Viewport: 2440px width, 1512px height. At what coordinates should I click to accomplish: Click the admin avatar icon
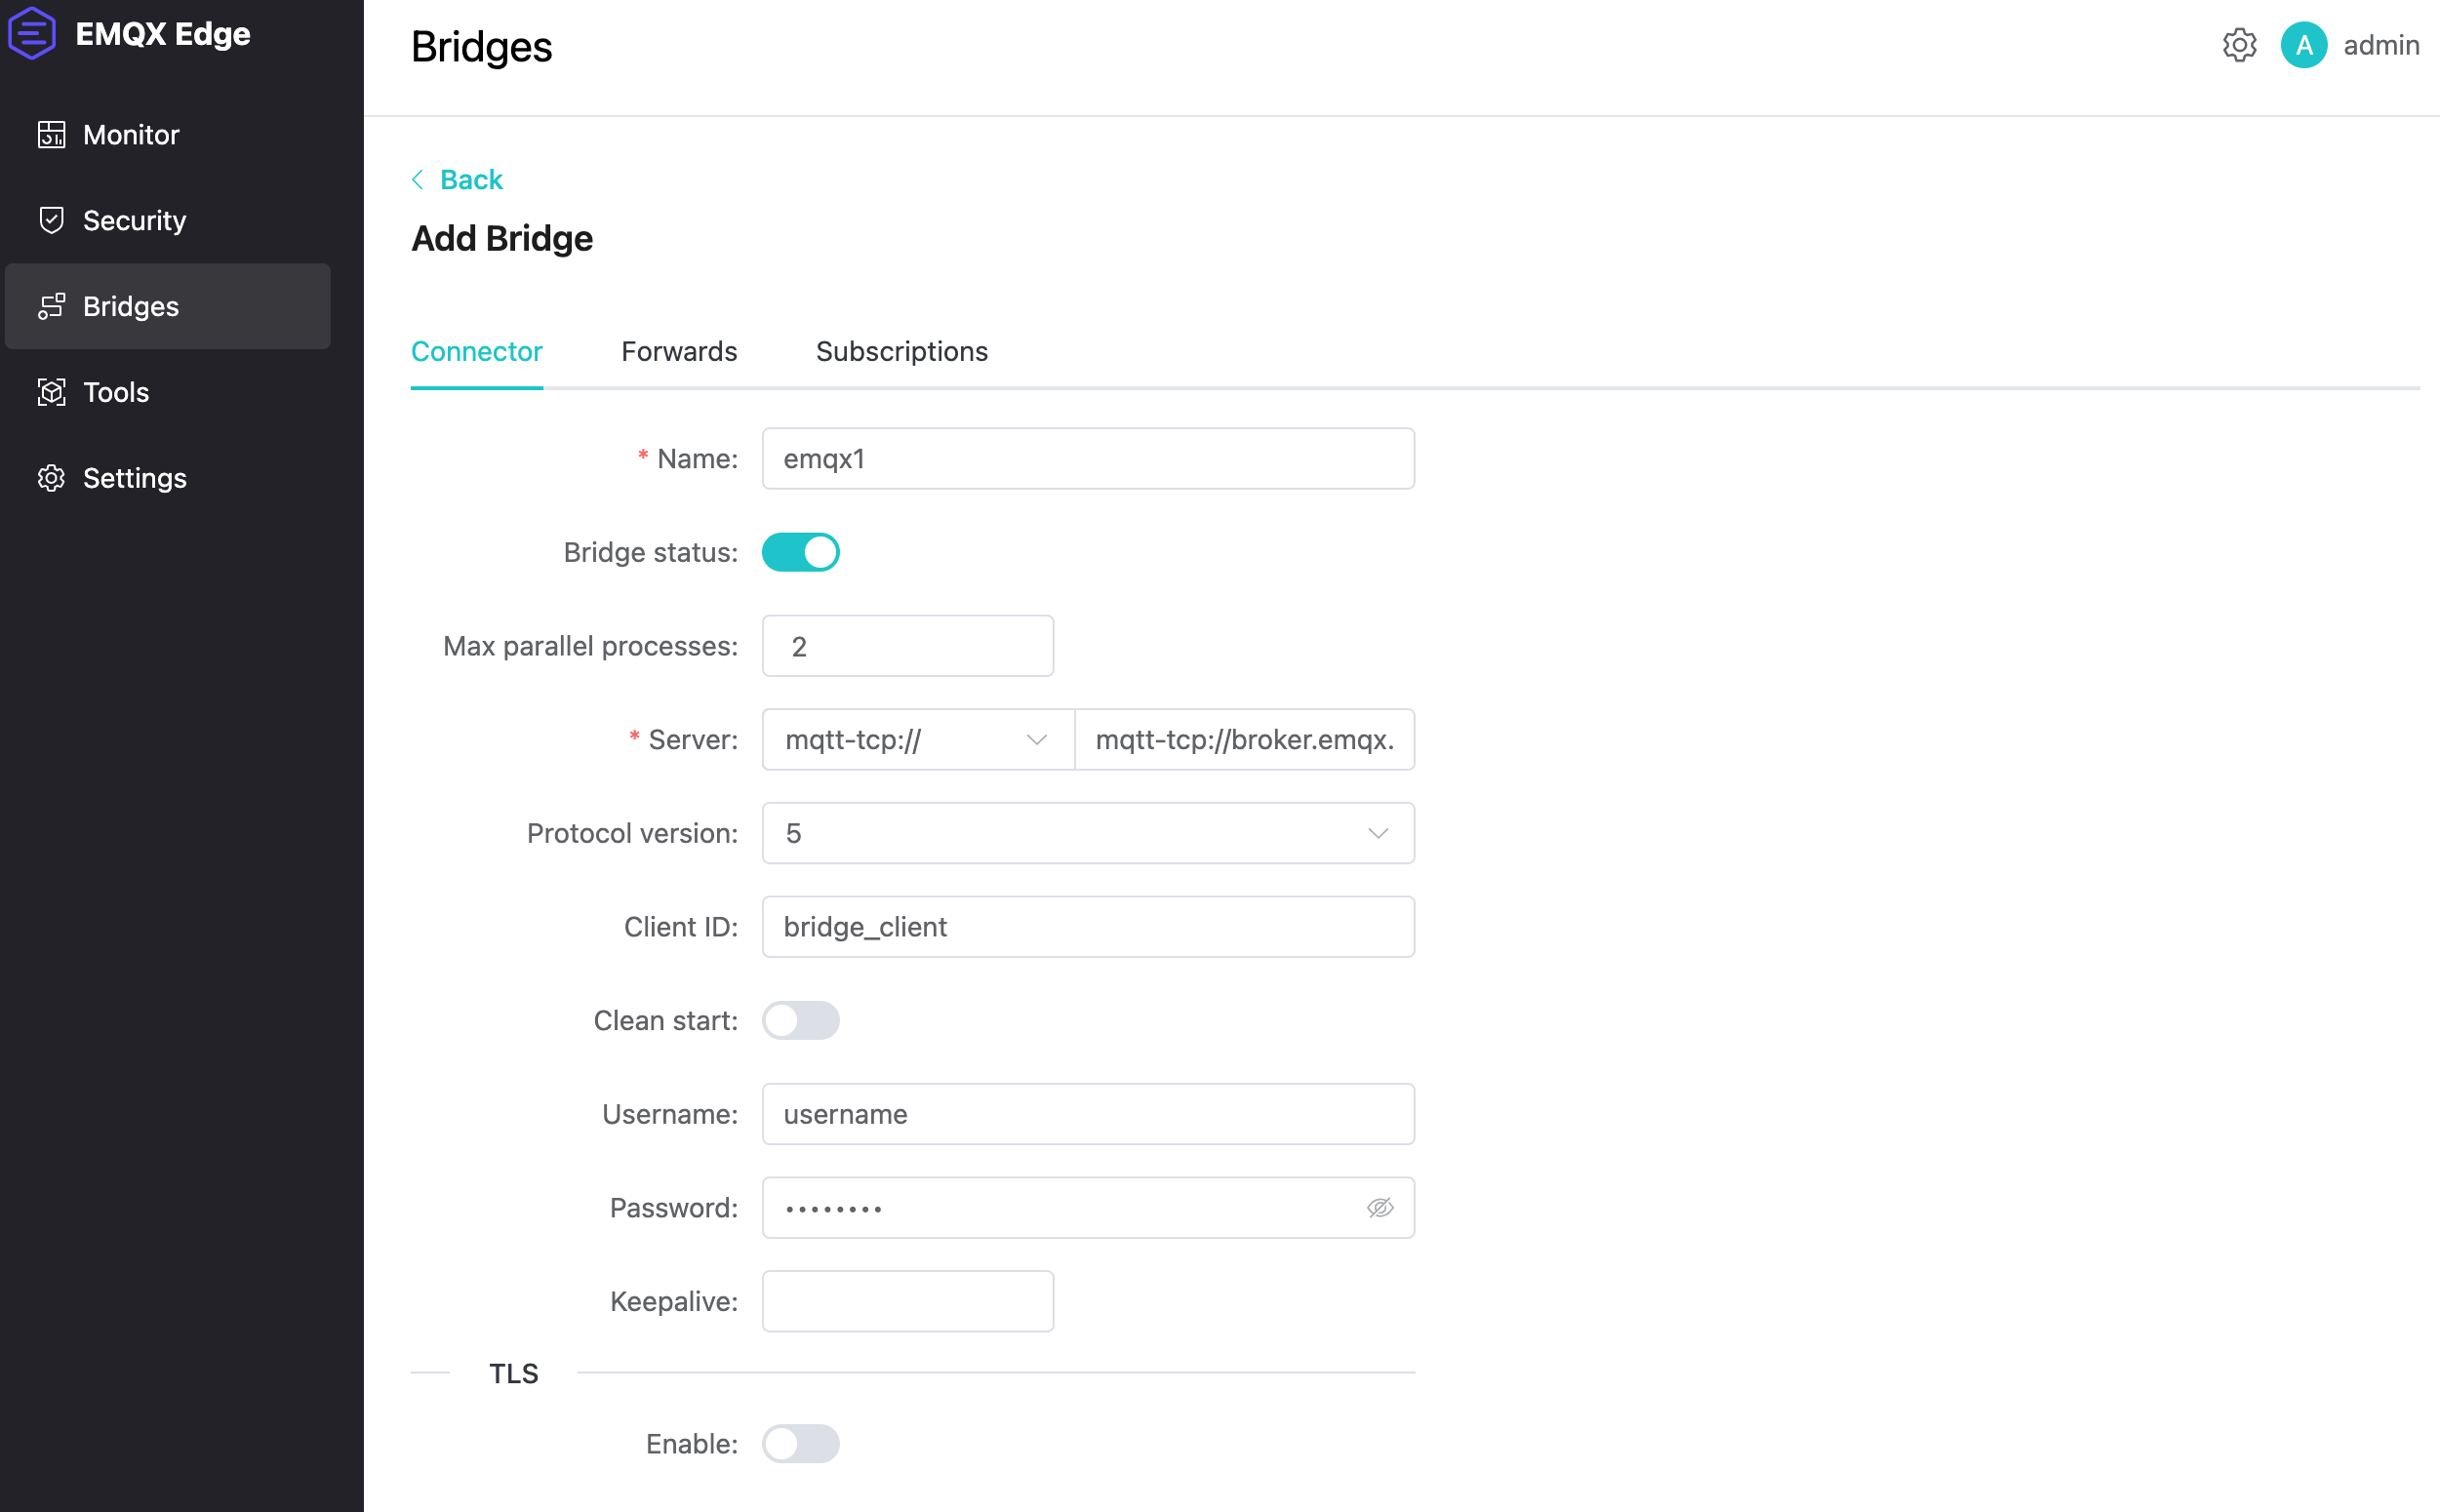coord(2303,45)
